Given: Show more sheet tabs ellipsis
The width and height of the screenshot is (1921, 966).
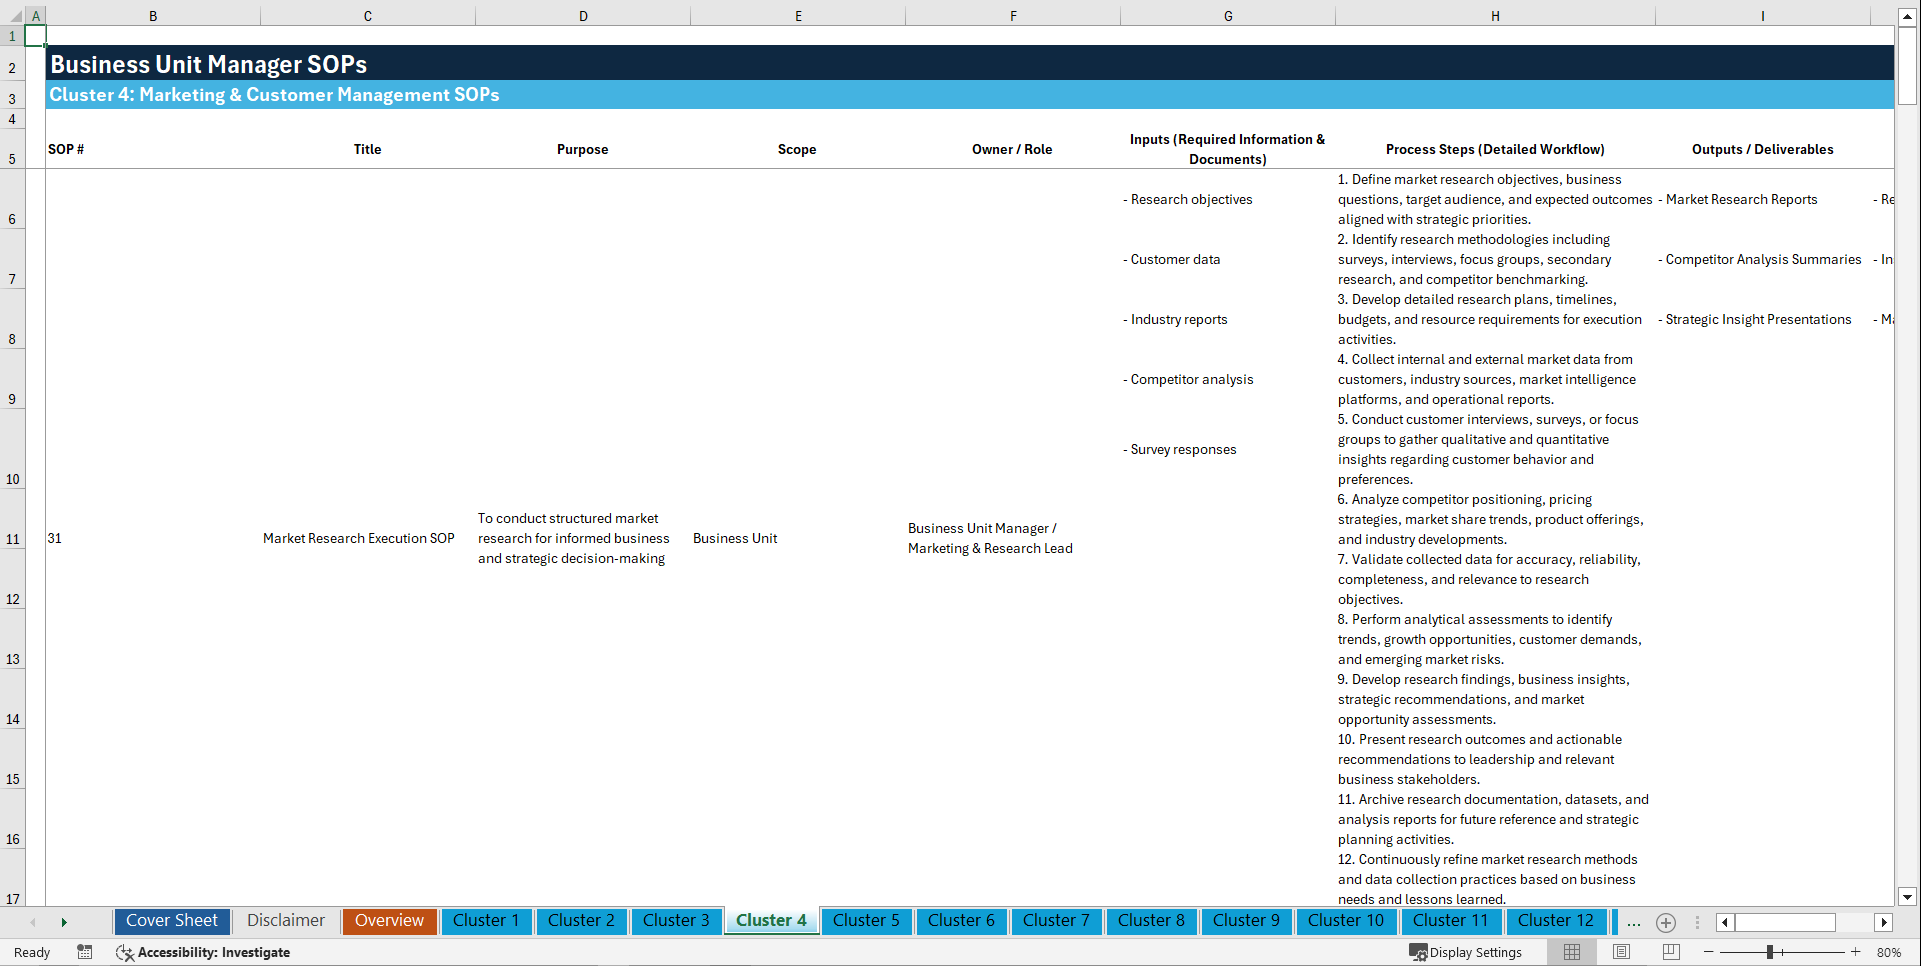Looking at the screenshot, I should (x=1634, y=922).
